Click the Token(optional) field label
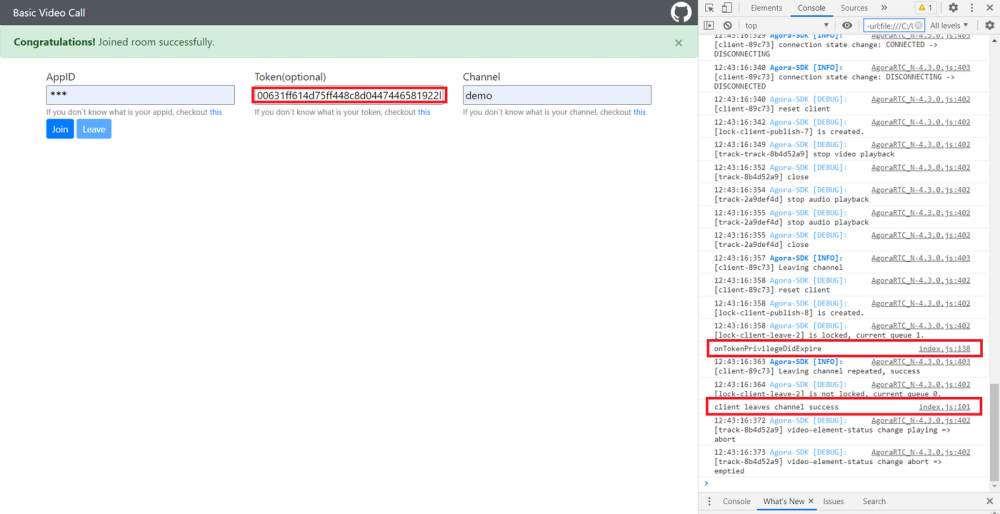This screenshot has width=1000, height=514. [x=290, y=77]
